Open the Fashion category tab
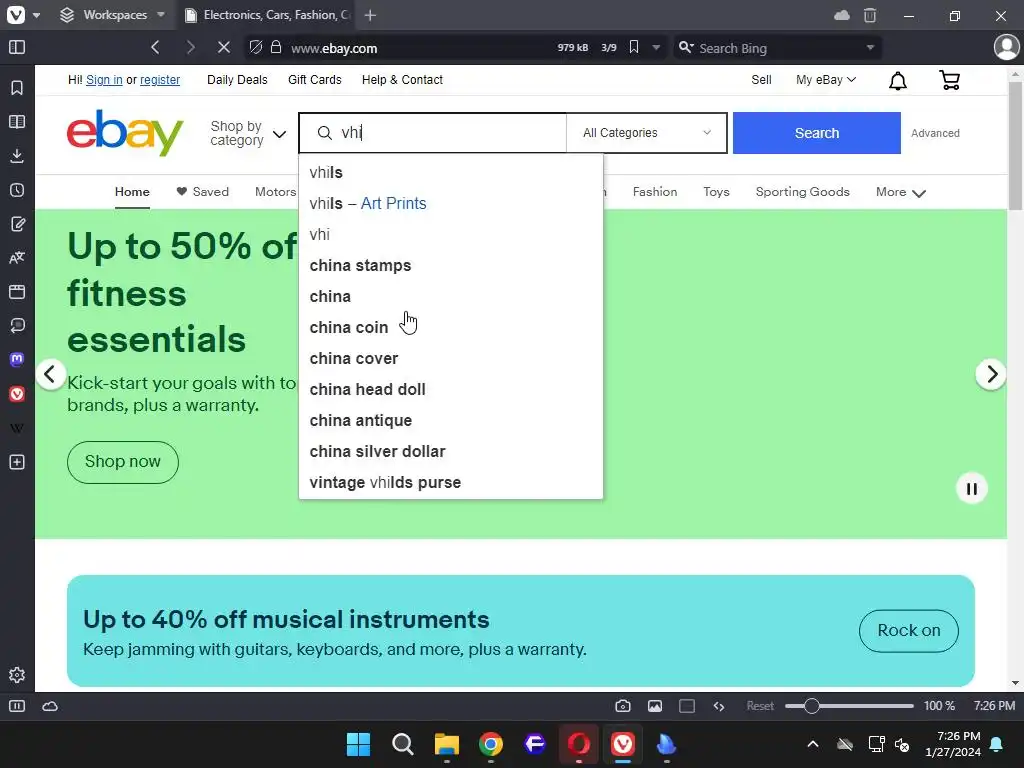 pos(654,192)
